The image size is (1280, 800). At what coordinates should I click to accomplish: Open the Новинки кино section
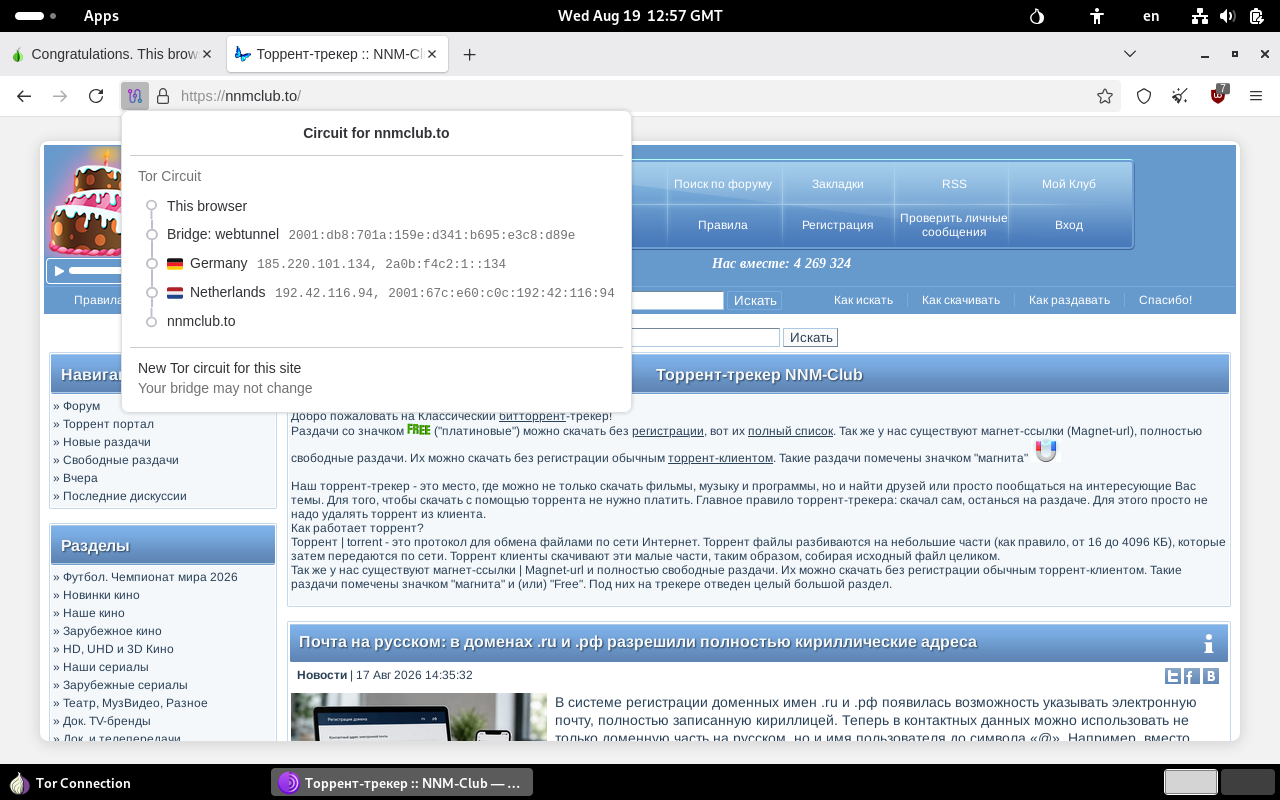101,595
